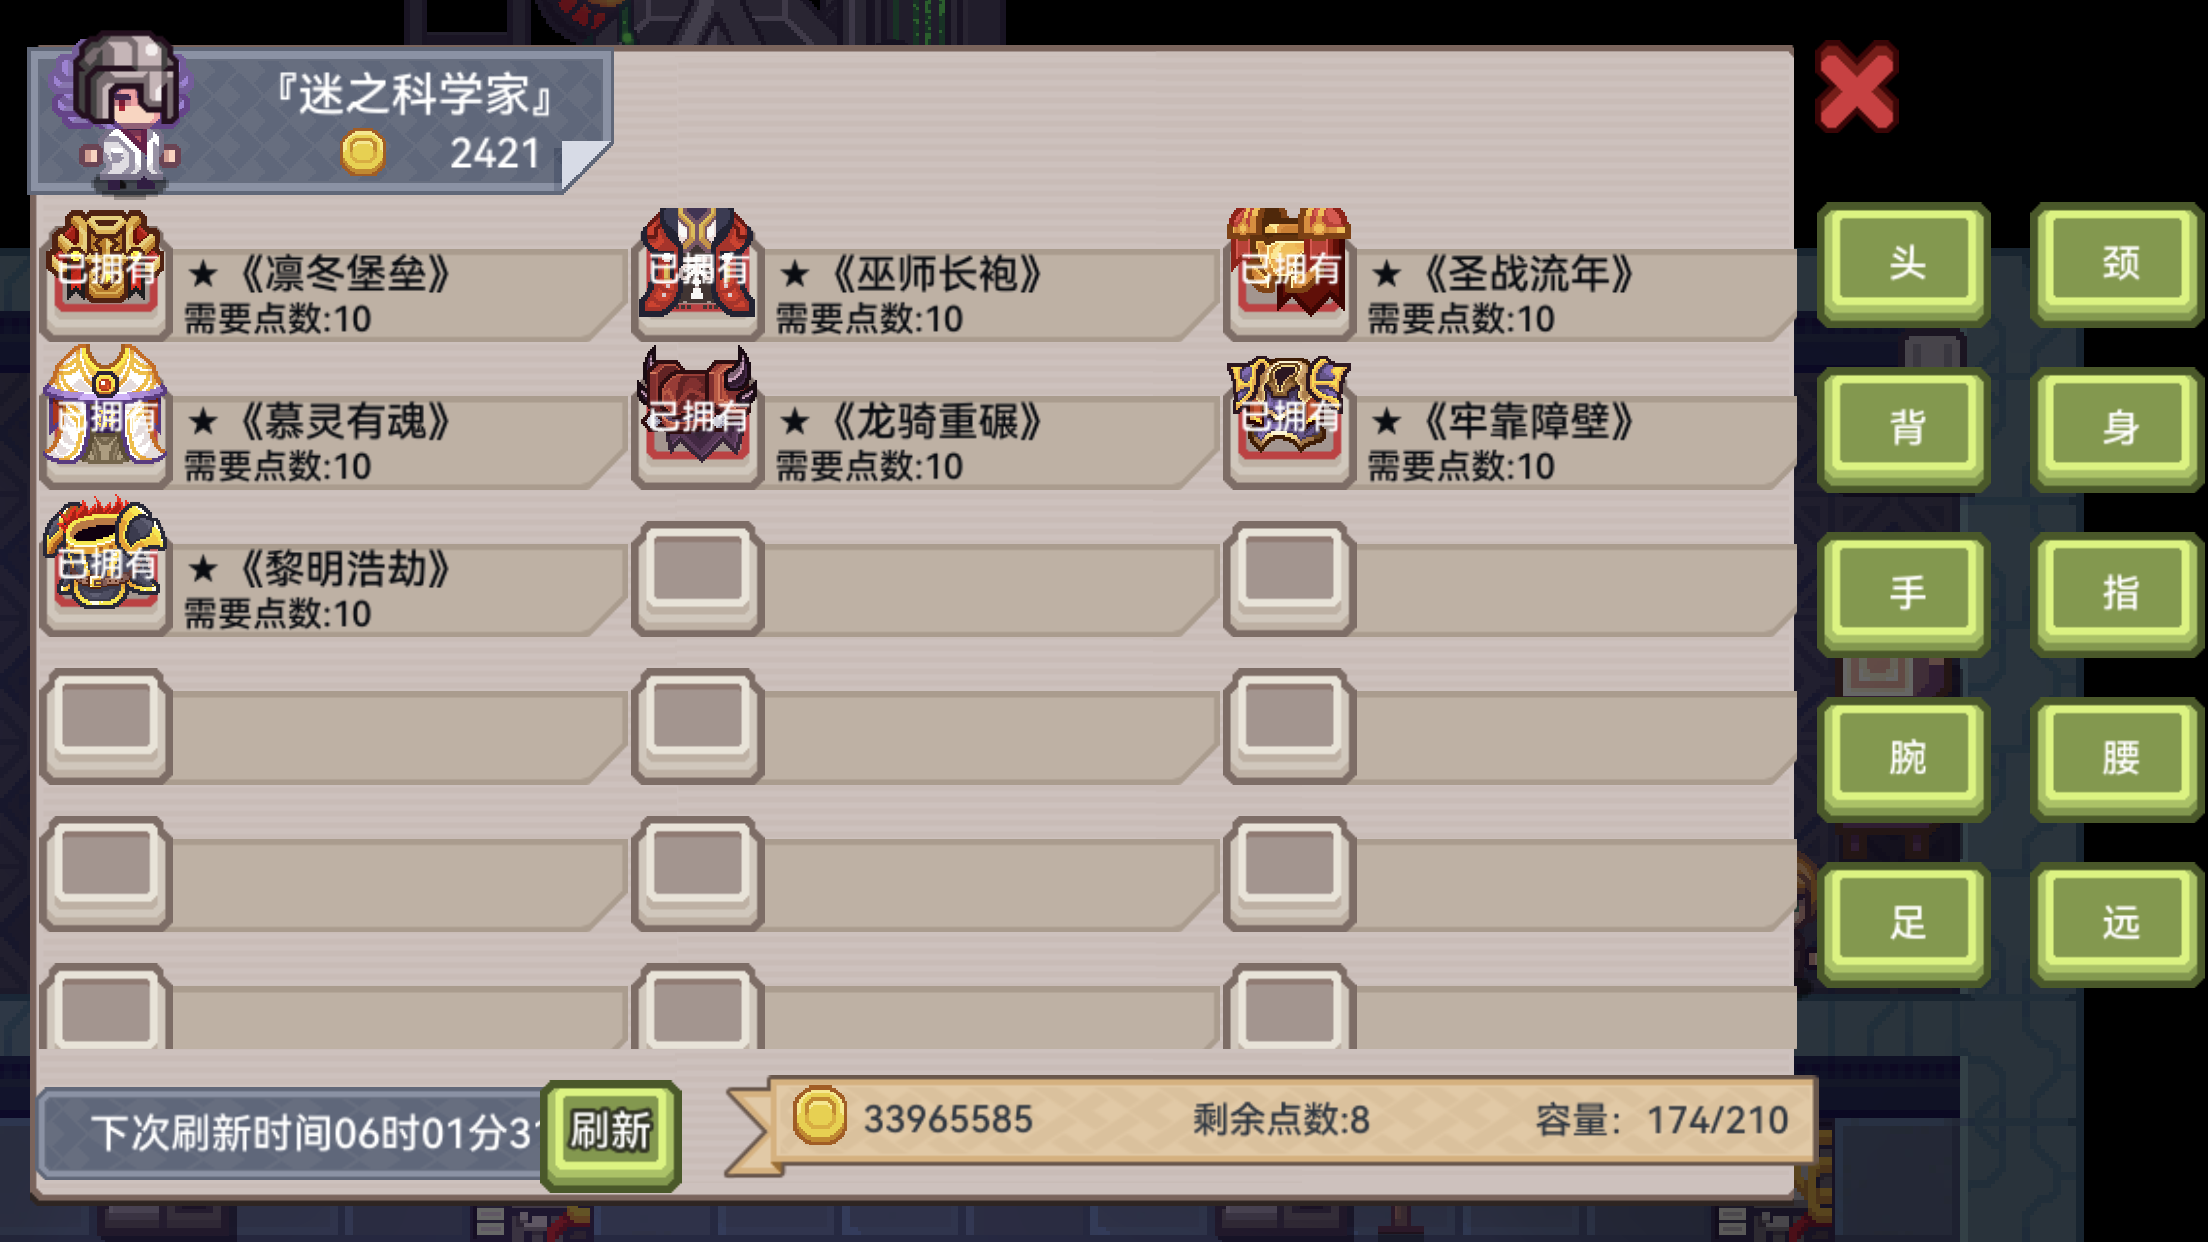Choose the 指 equipment category
Screen dimensions: 2208x1242
pos(2119,593)
